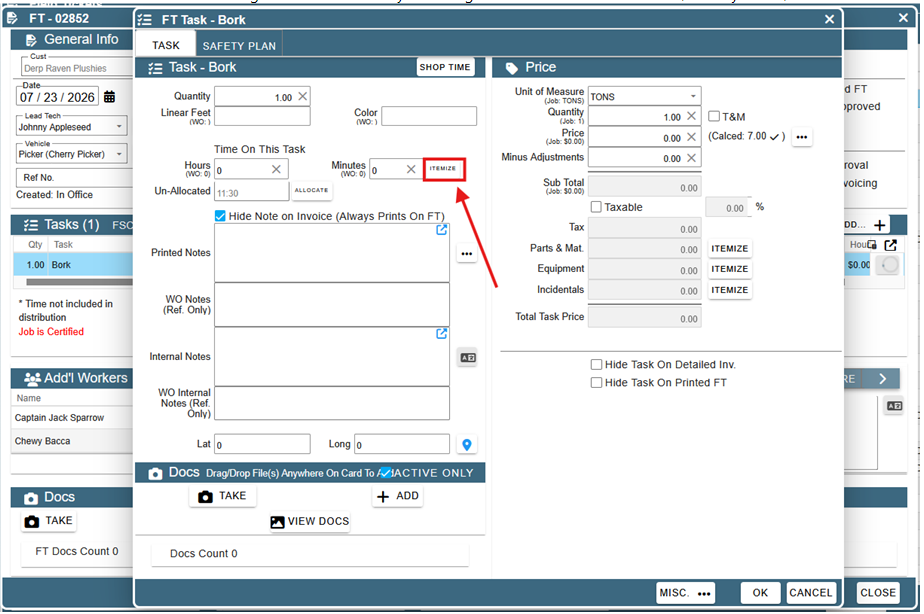The height and width of the screenshot is (614, 924).
Task: Open translate icon beside Internal Notes
Action: (x=468, y=358)
